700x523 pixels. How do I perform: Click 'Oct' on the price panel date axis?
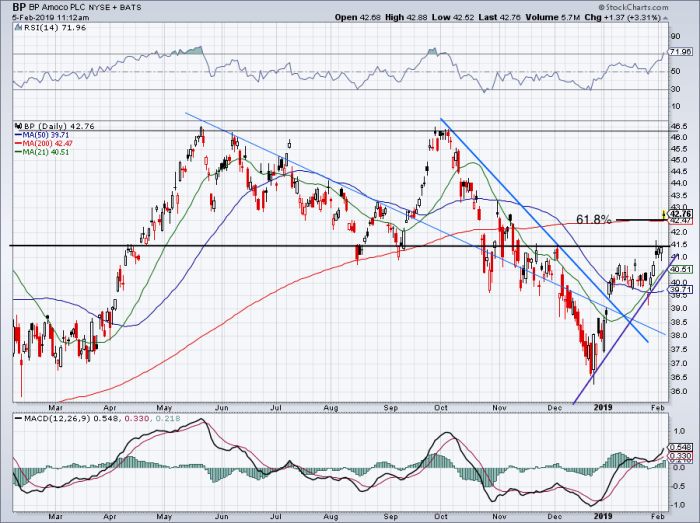point(441,407)
